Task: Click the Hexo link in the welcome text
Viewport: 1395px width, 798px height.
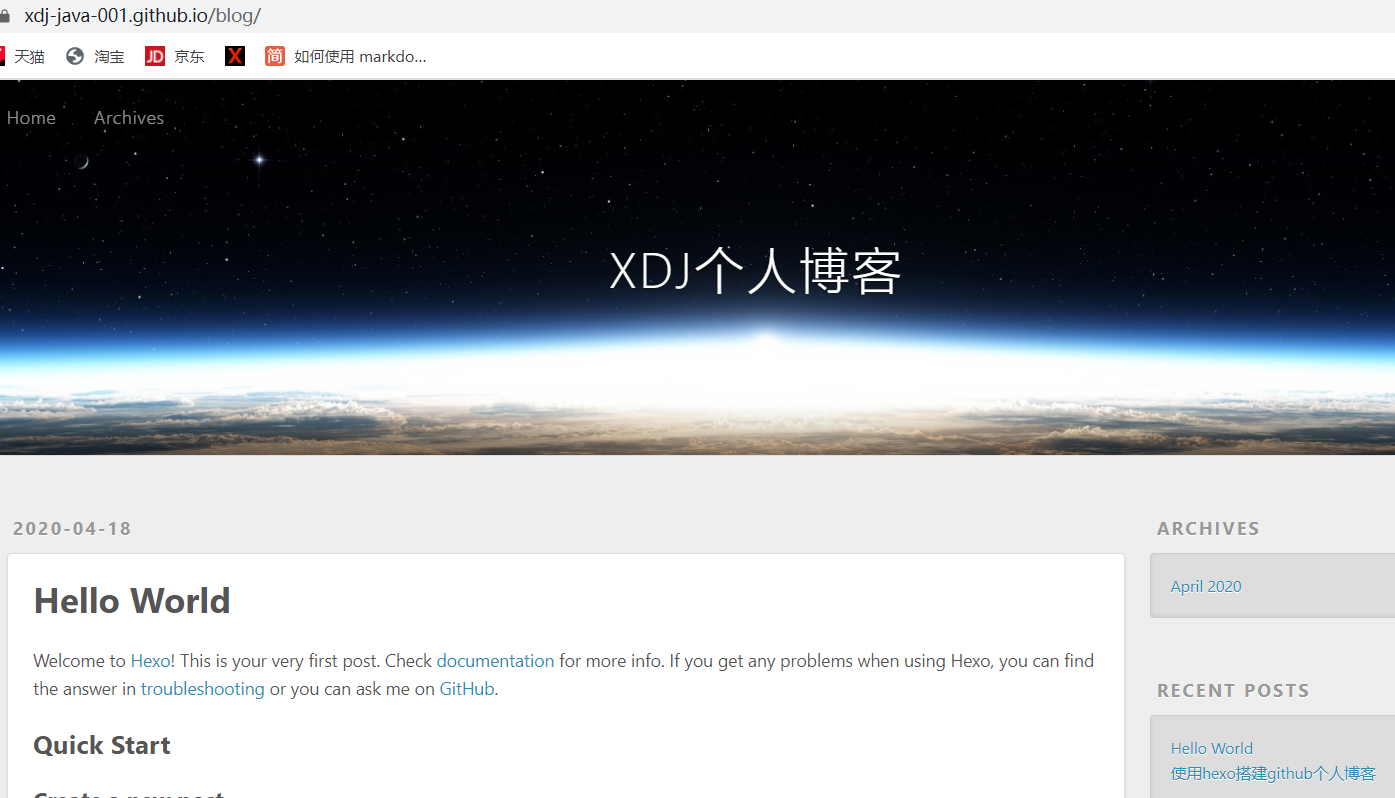Action: coord(149,660)
